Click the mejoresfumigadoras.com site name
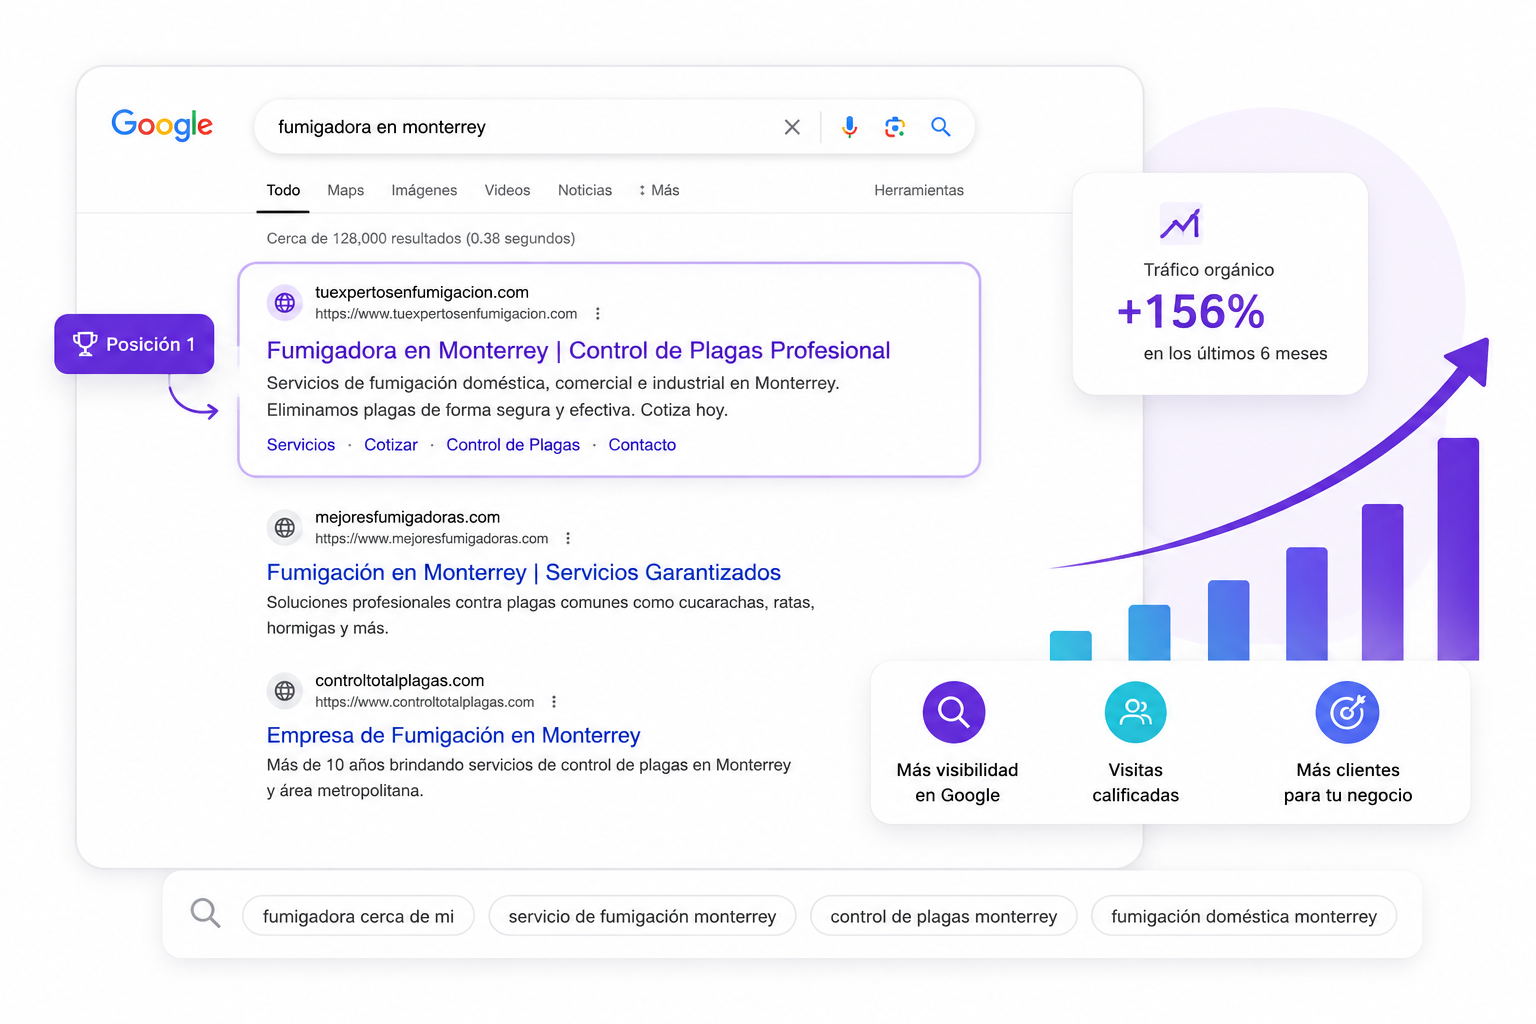Image resolution: width=1536 pixels, height=1024 pixels. (407, 517)
